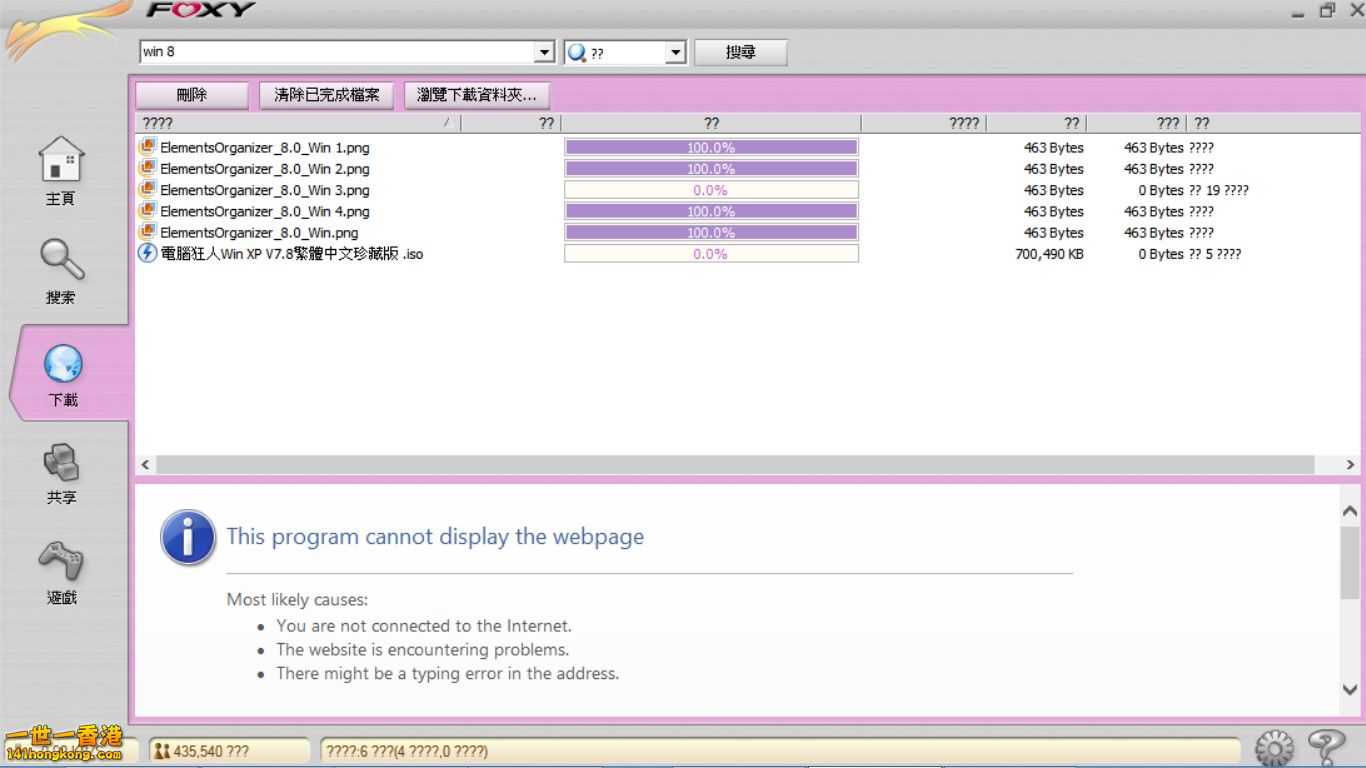This screenshot has width=1366, height=768.
Task: Expand the search history dropdown arrow
Action: pos(544,52)
